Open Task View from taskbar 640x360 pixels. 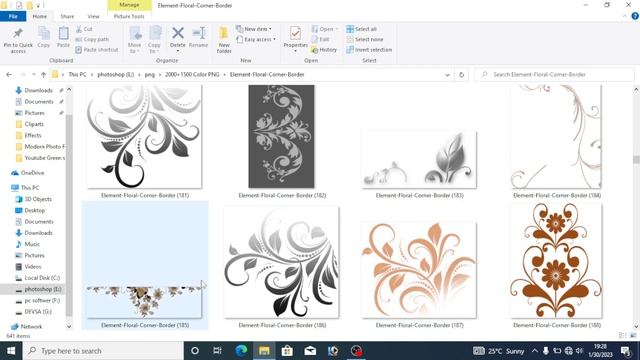tap(218, 351)
